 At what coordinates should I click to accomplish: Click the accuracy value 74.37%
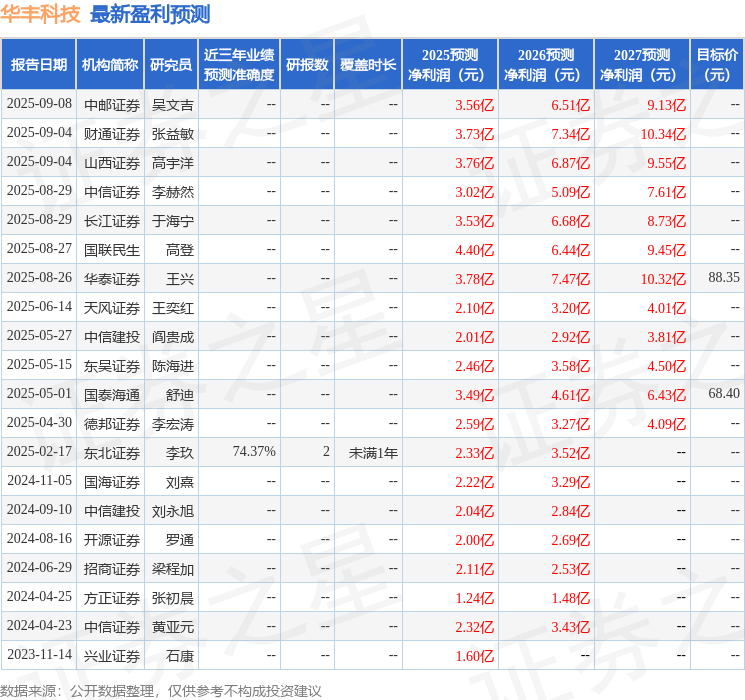click(254, 451)
